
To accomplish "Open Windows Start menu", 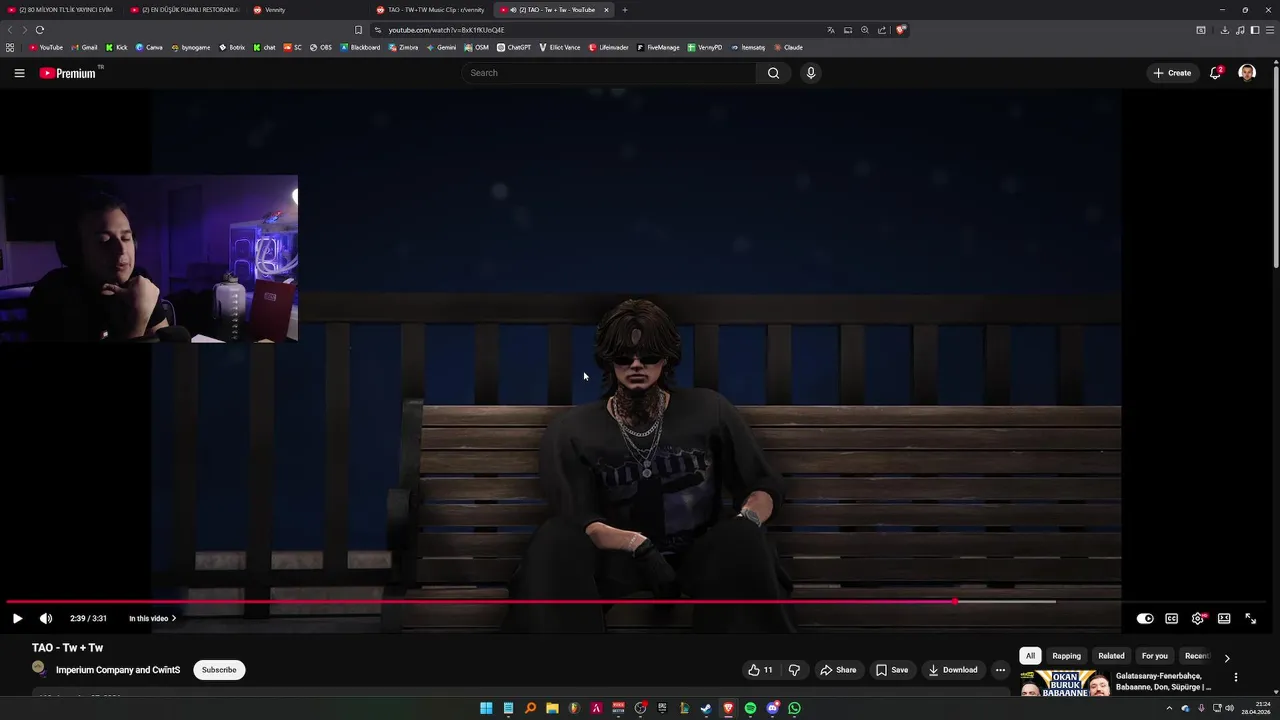I will click(486, 708).
